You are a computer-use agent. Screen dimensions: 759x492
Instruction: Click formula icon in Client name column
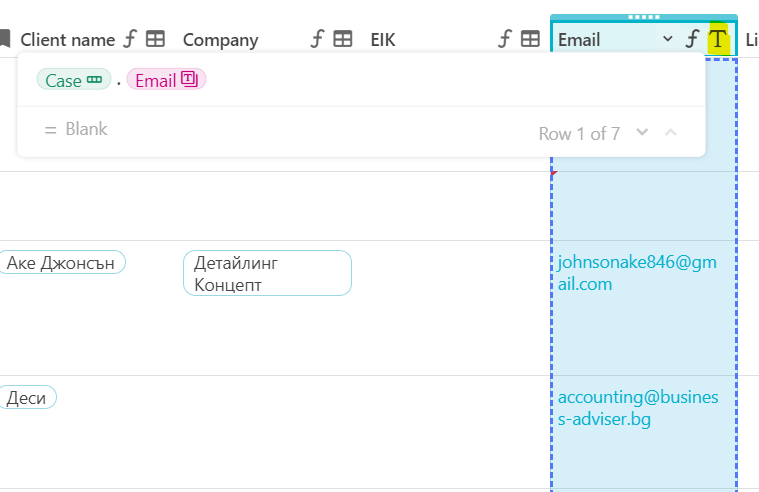tap(130, 39)
